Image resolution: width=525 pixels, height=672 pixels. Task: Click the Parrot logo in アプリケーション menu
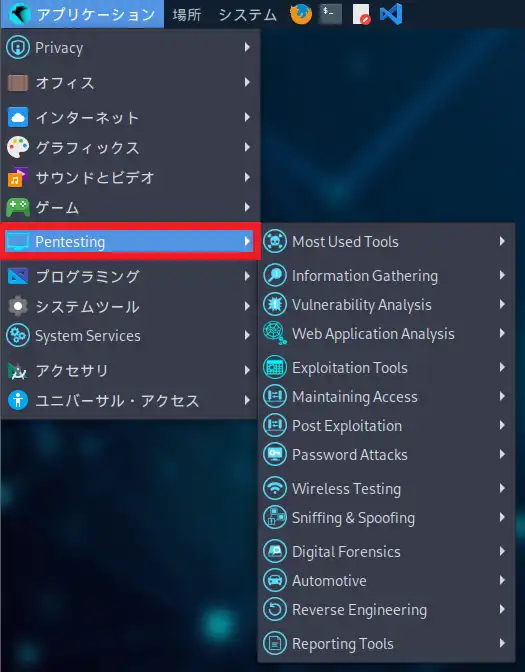pyautogui.click(x=19, y=14)
